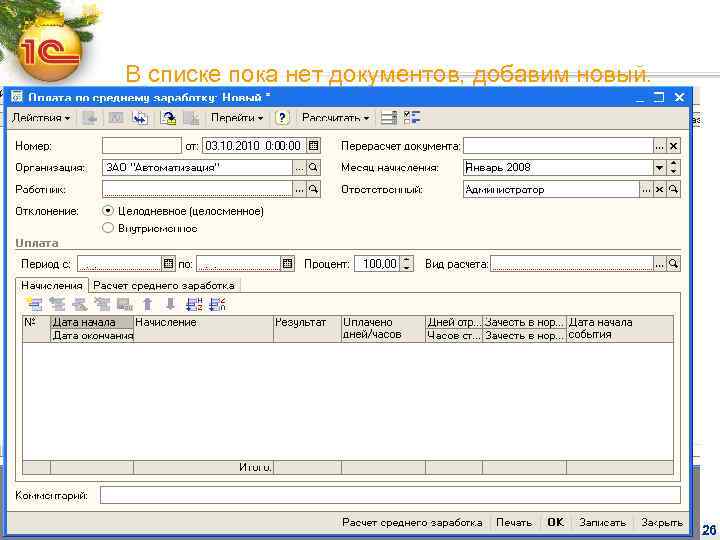
Task: Open the Действия menu
Action: pos(41,118)
